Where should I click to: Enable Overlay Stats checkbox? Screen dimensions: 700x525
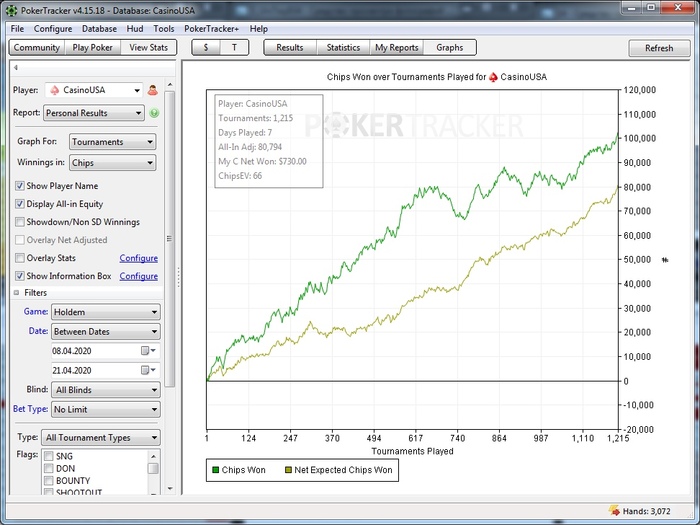(x=20, y=258)
